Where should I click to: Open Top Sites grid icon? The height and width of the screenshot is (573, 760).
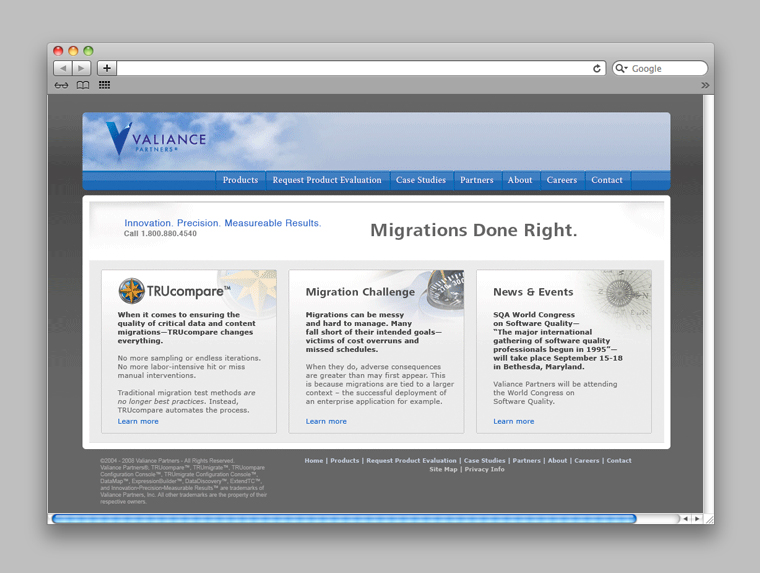tap(104, 85)
